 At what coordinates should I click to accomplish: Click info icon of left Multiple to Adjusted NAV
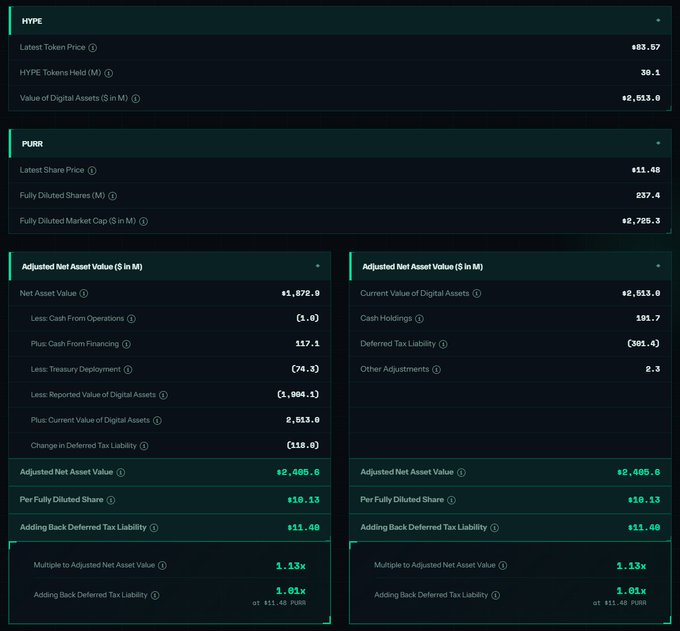[162, 566]
